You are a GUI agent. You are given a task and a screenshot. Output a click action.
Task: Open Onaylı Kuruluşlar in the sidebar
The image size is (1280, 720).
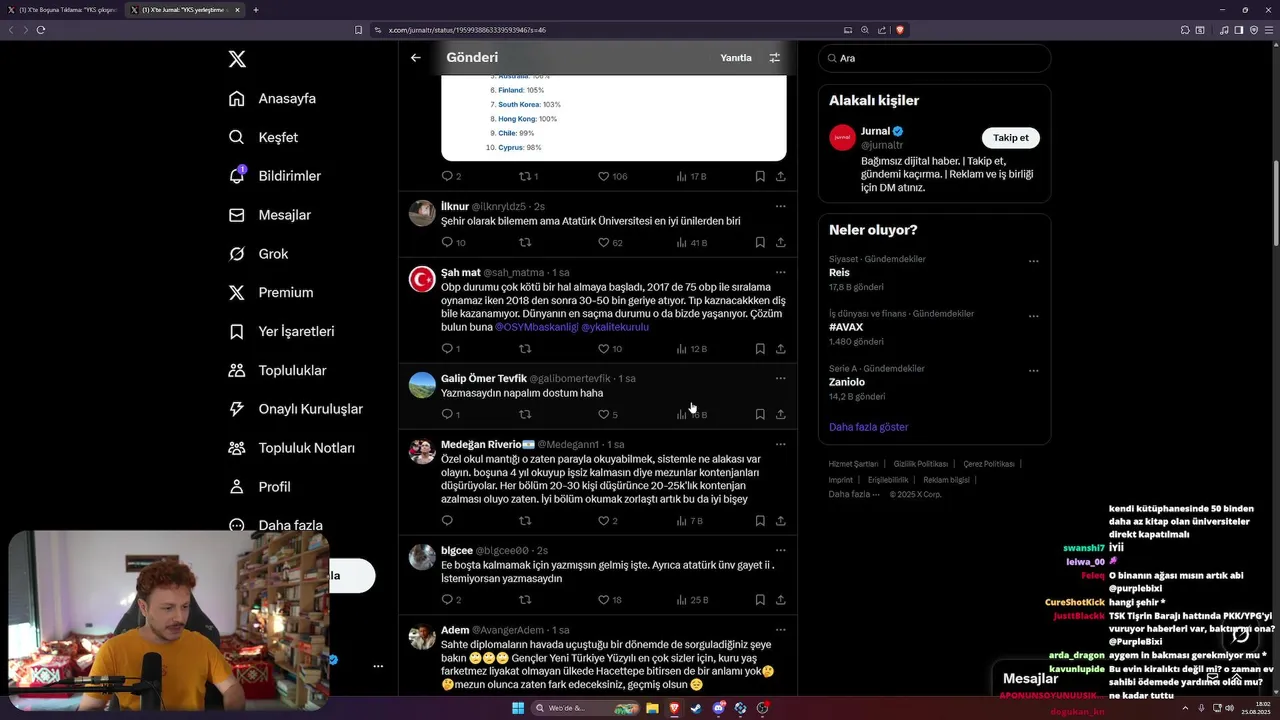295,409
